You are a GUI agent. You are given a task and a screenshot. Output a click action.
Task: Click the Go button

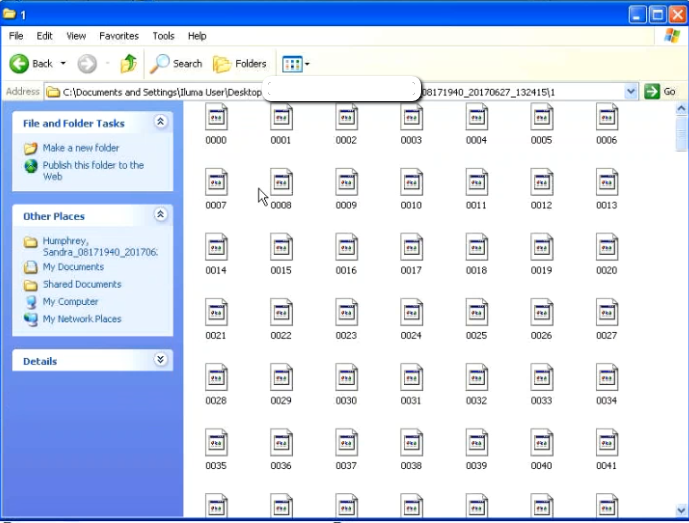[660, 92]
